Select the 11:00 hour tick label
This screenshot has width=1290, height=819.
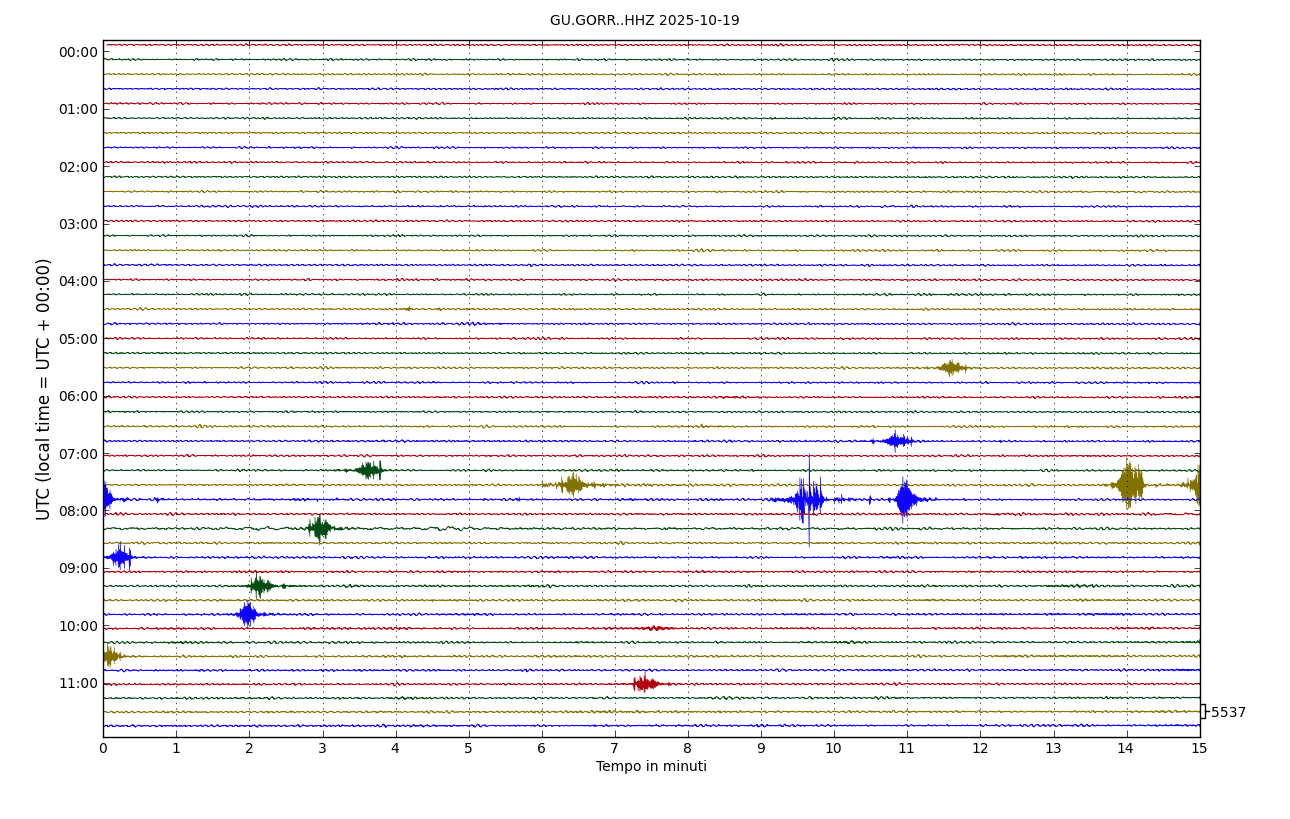pos(78,684)
